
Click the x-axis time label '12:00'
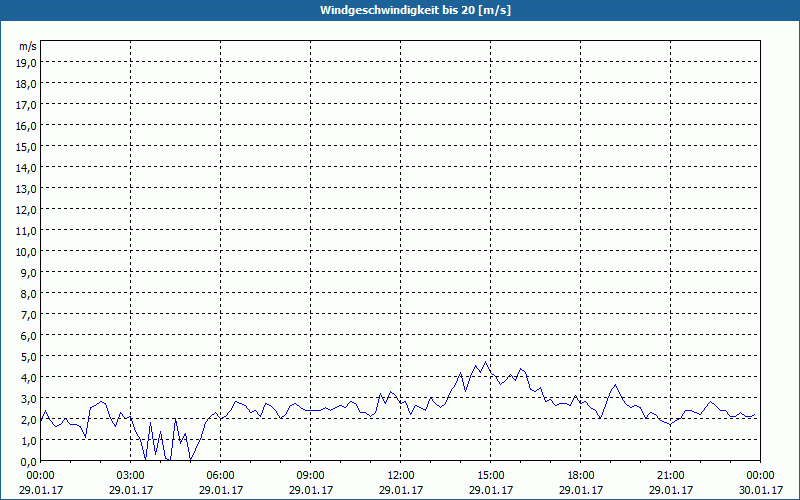(x=401, y=476)
